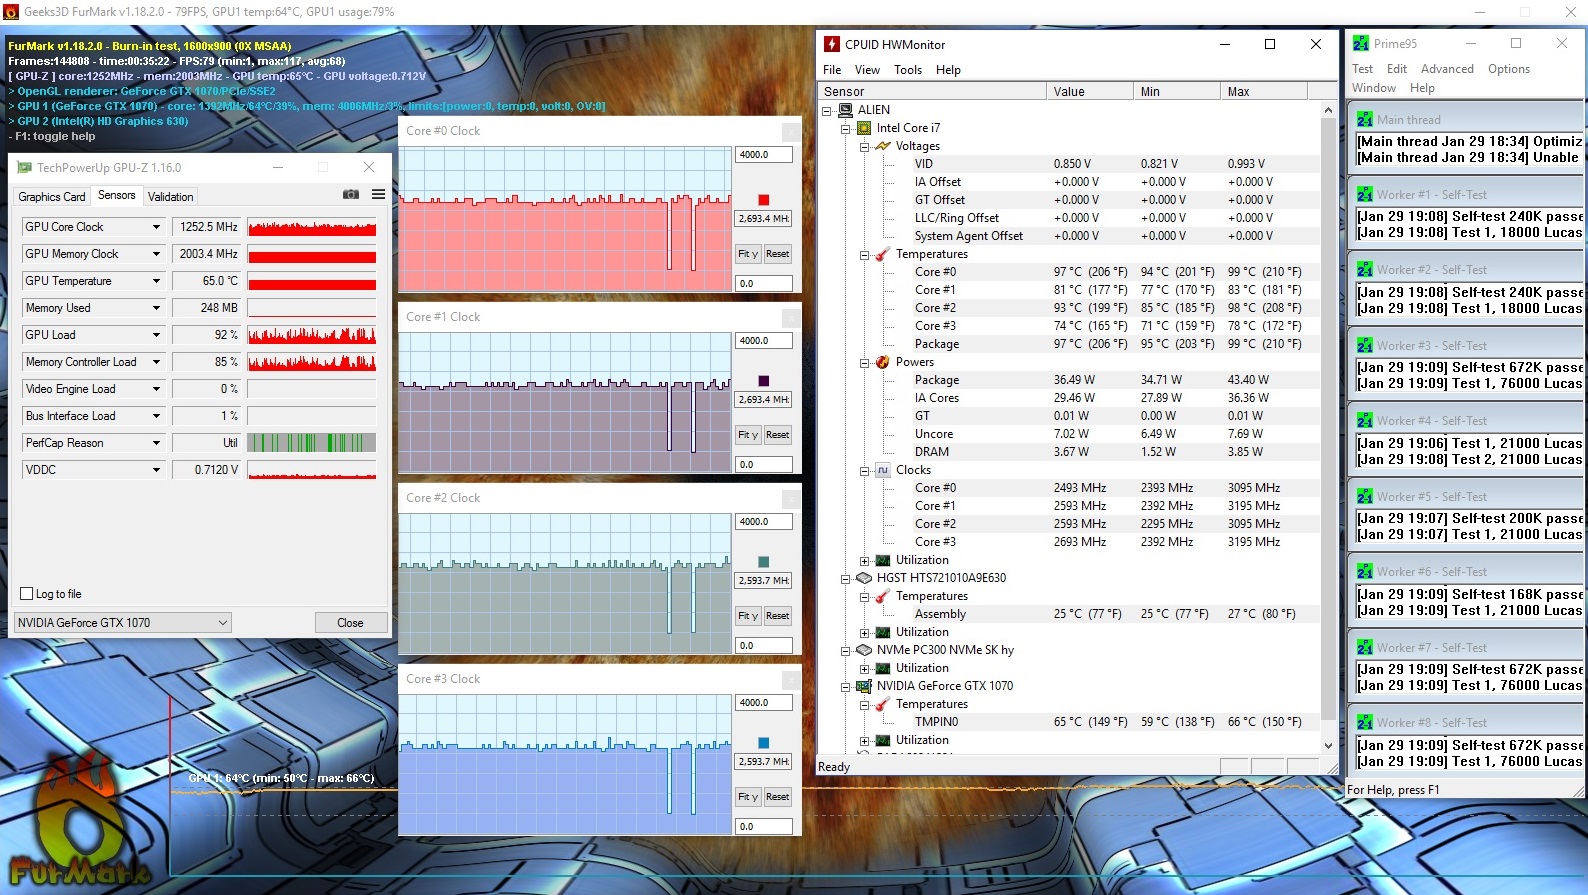Click Fit y in Core #0 Clock
The width and height of the screenshot is (1588, 895).
click(748, 254)
